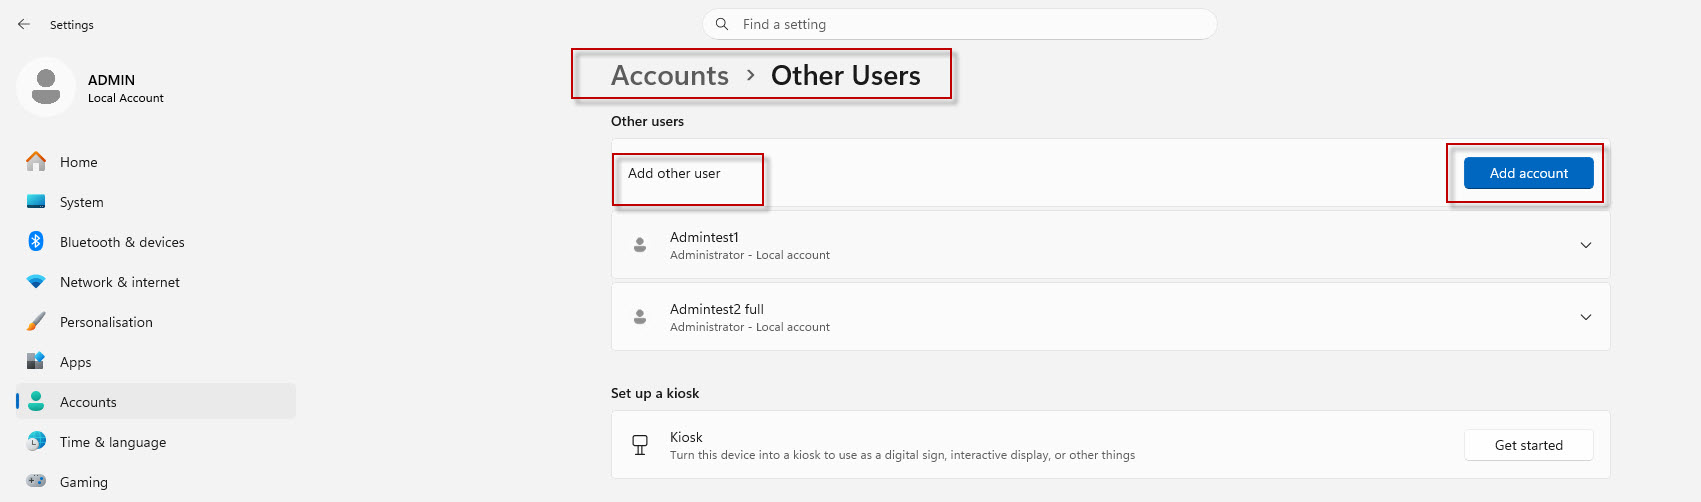Screen dimensions: 1701x502
Task: Click the Accounts breadcrumb link
Action: coord(670,75)
